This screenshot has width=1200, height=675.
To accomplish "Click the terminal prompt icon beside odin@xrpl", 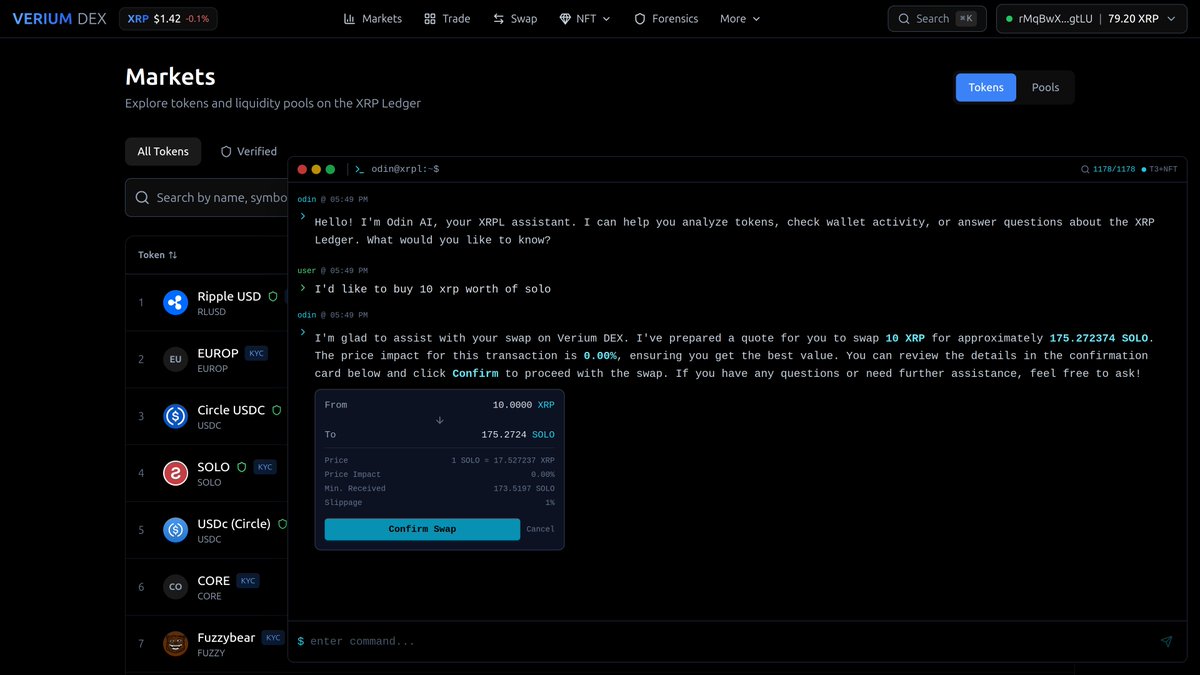I will pos(359,170).
